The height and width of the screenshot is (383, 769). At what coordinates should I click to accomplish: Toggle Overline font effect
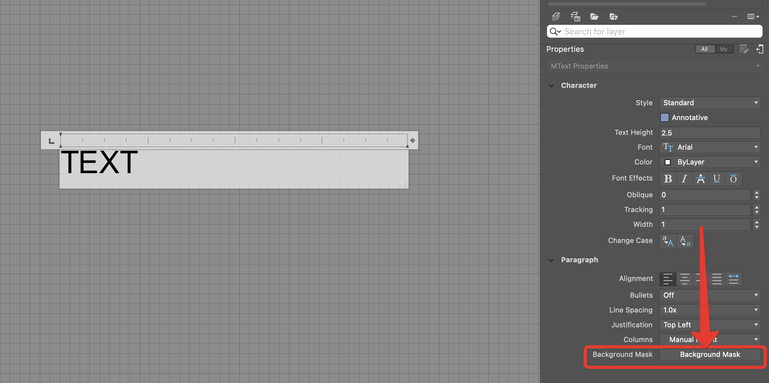point(733,179)
